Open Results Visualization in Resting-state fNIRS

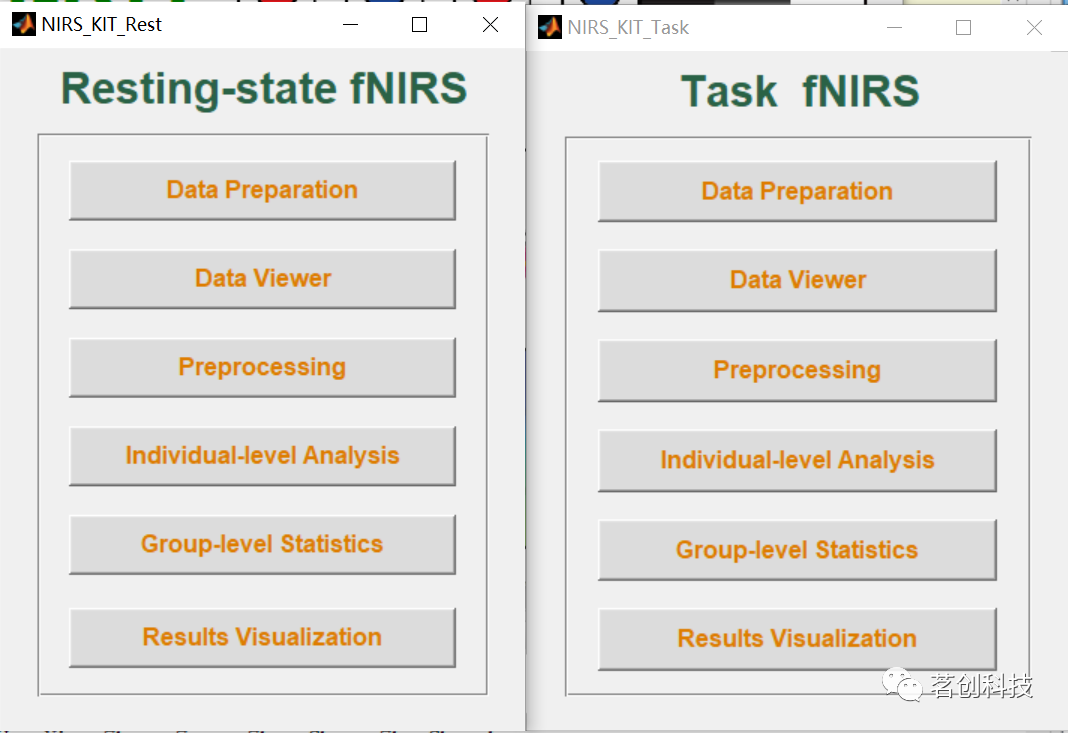[x=262, y=637]
